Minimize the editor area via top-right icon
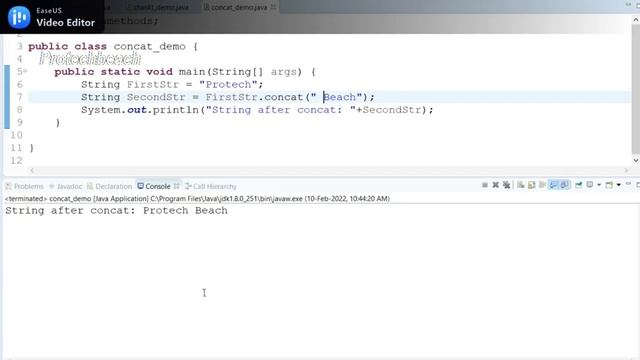This screenshot has height=360, width=640. (x=628, y=4)
